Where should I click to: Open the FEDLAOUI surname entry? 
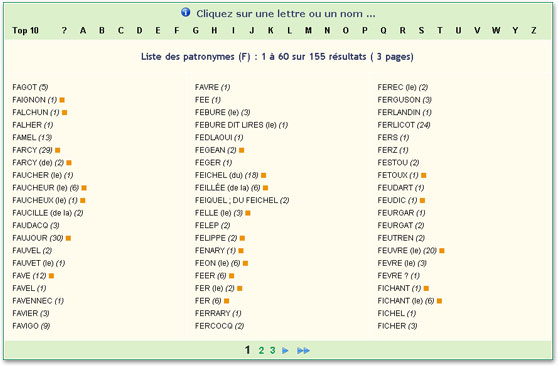tap(219, 137)
